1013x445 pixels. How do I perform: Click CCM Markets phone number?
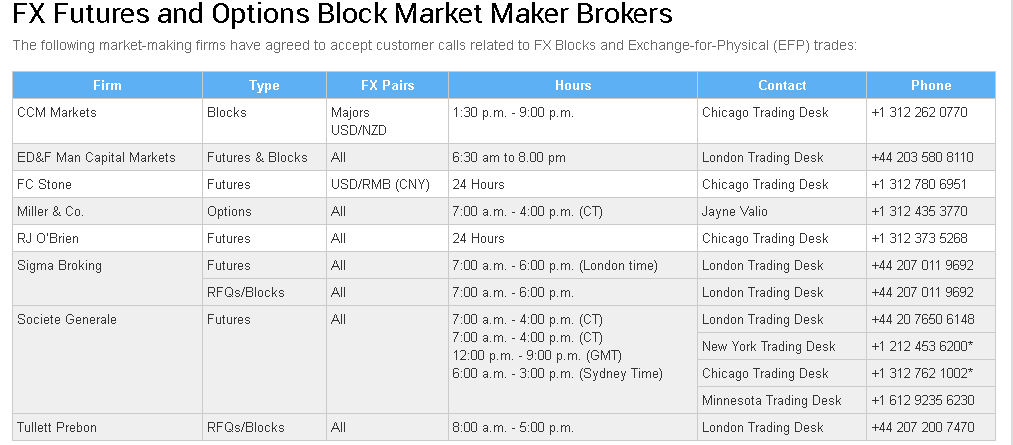pyautogui.click(x=919, y=113)
